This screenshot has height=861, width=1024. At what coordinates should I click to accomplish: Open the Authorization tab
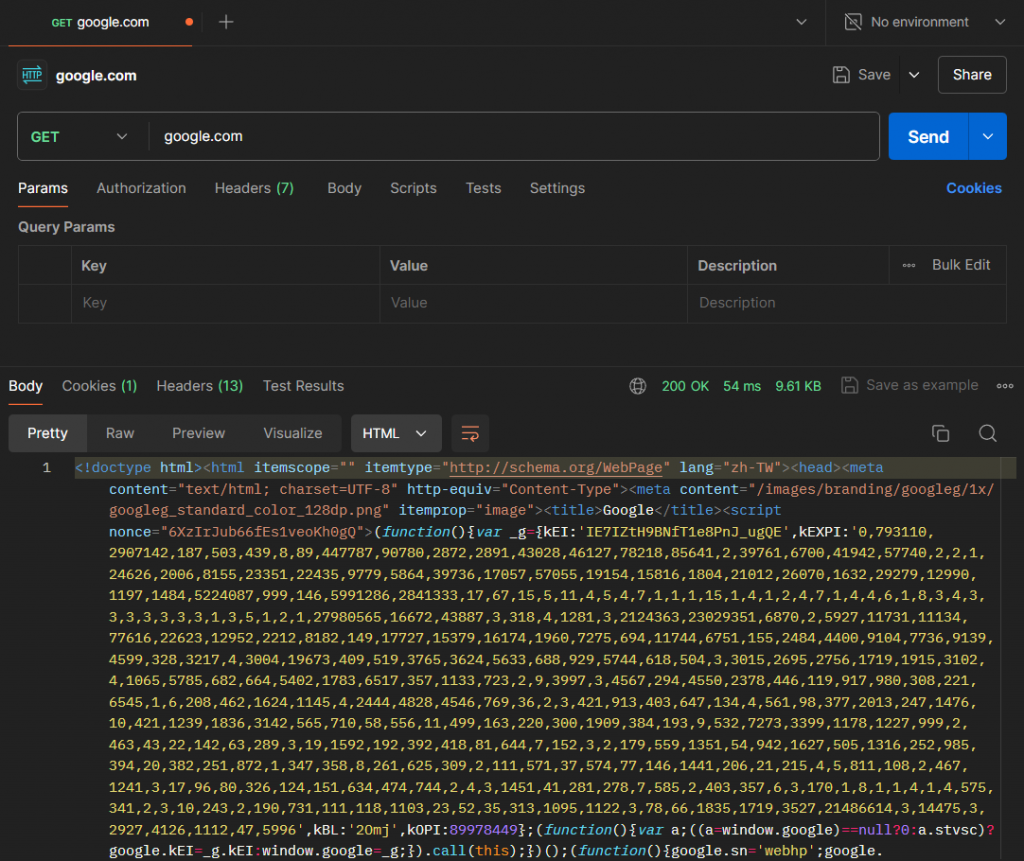141,188
